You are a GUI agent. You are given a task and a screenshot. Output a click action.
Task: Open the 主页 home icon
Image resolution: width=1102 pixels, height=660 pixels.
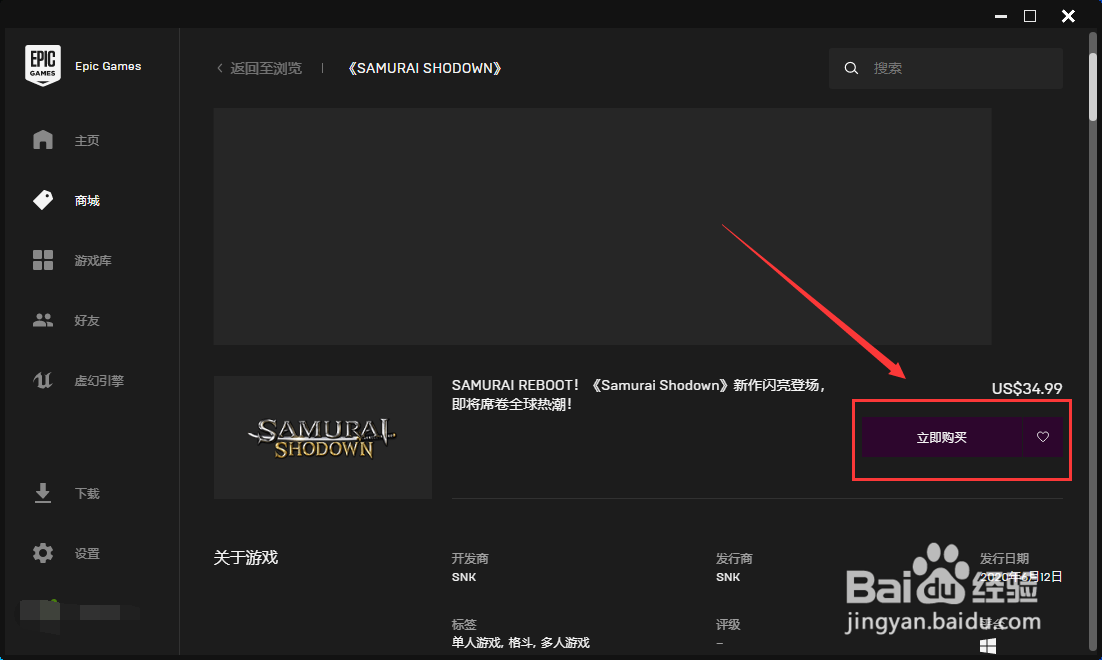point(43,140)
